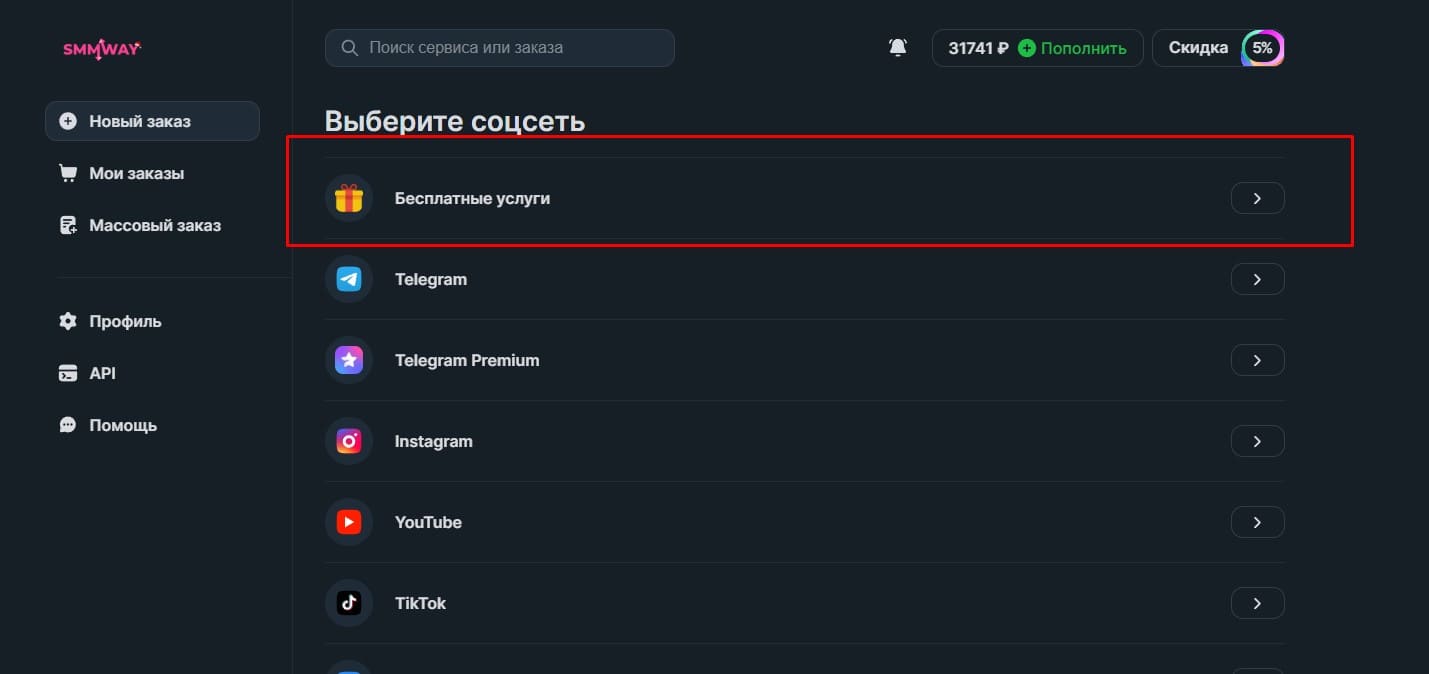
Task: Select the Instagram label text
Action: 434,441
